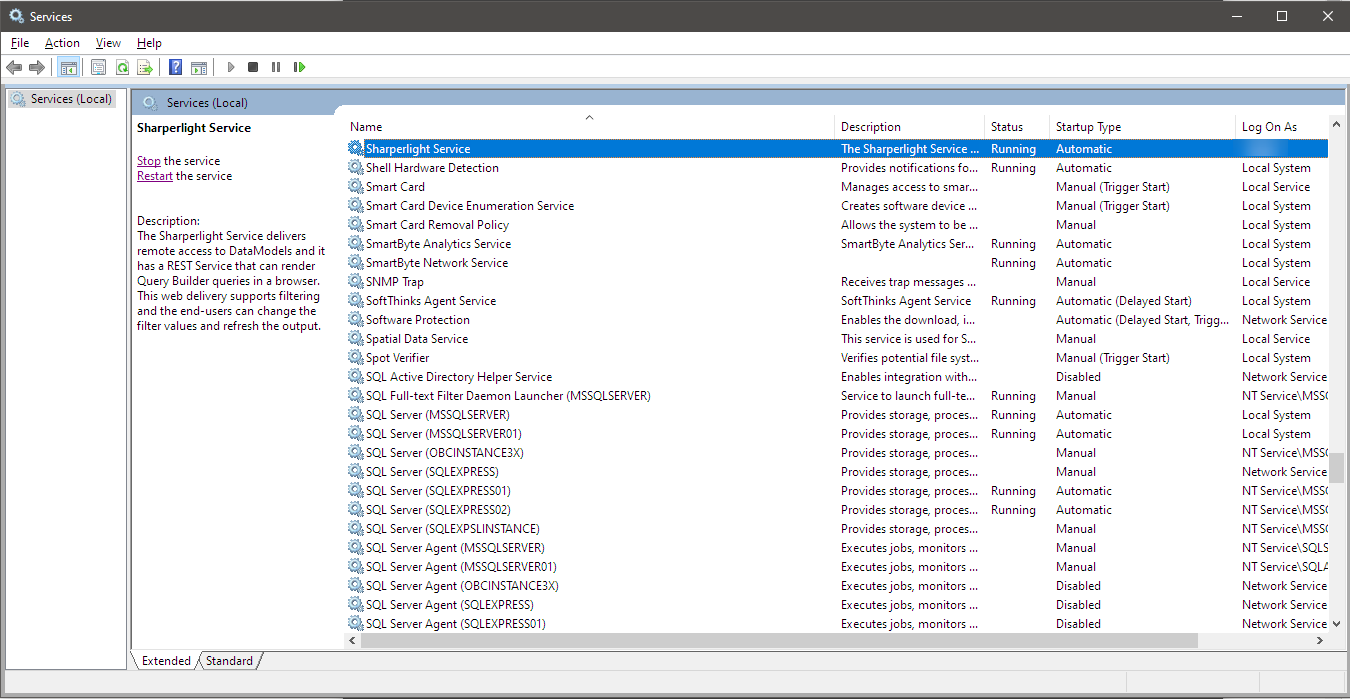Click gear icon beside Smart Card
This screenshot has height=699, width=1350.
pyautogui.click(x=355, y=186)
